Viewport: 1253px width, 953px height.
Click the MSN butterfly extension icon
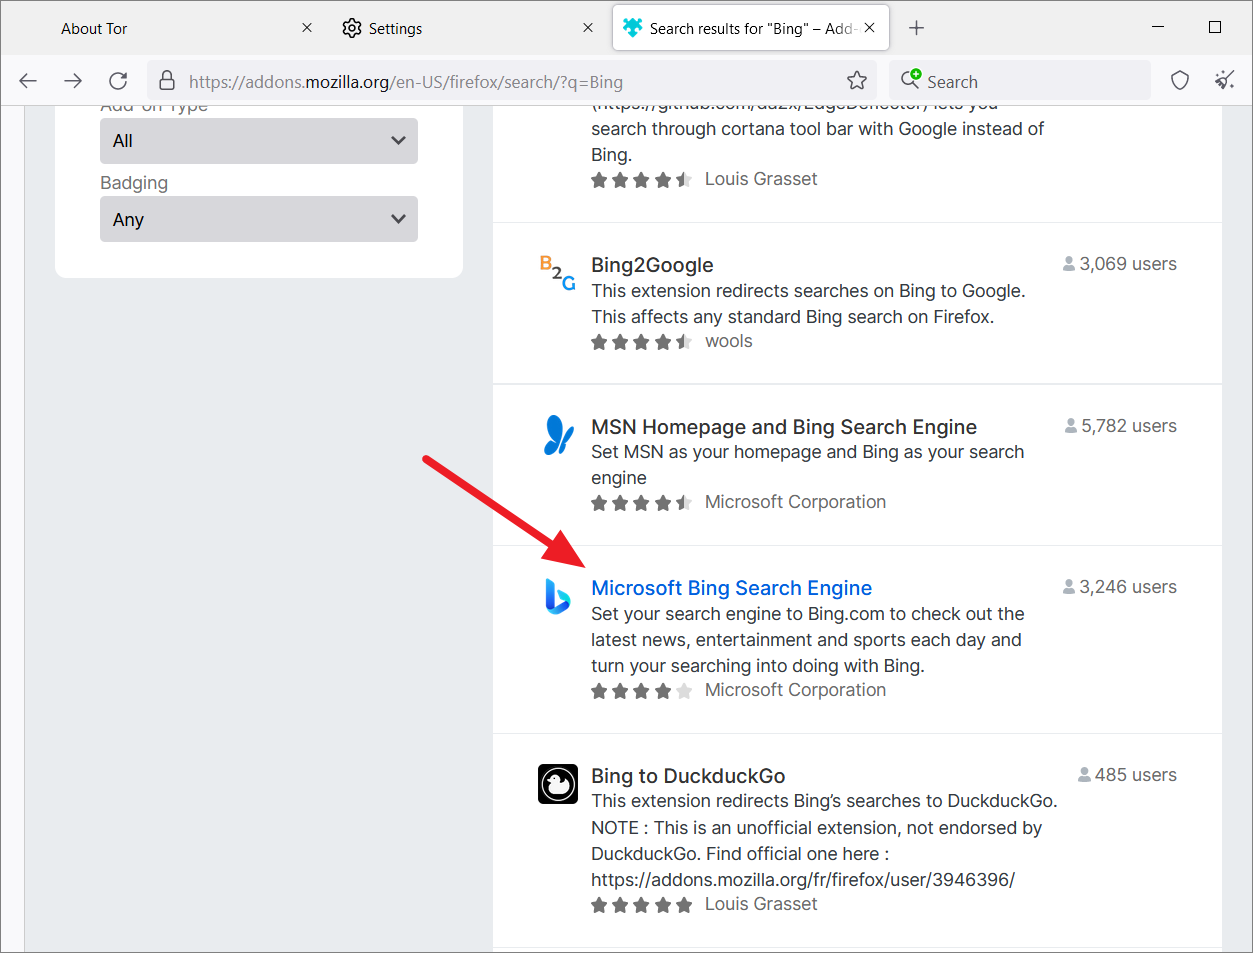(557, 435)
